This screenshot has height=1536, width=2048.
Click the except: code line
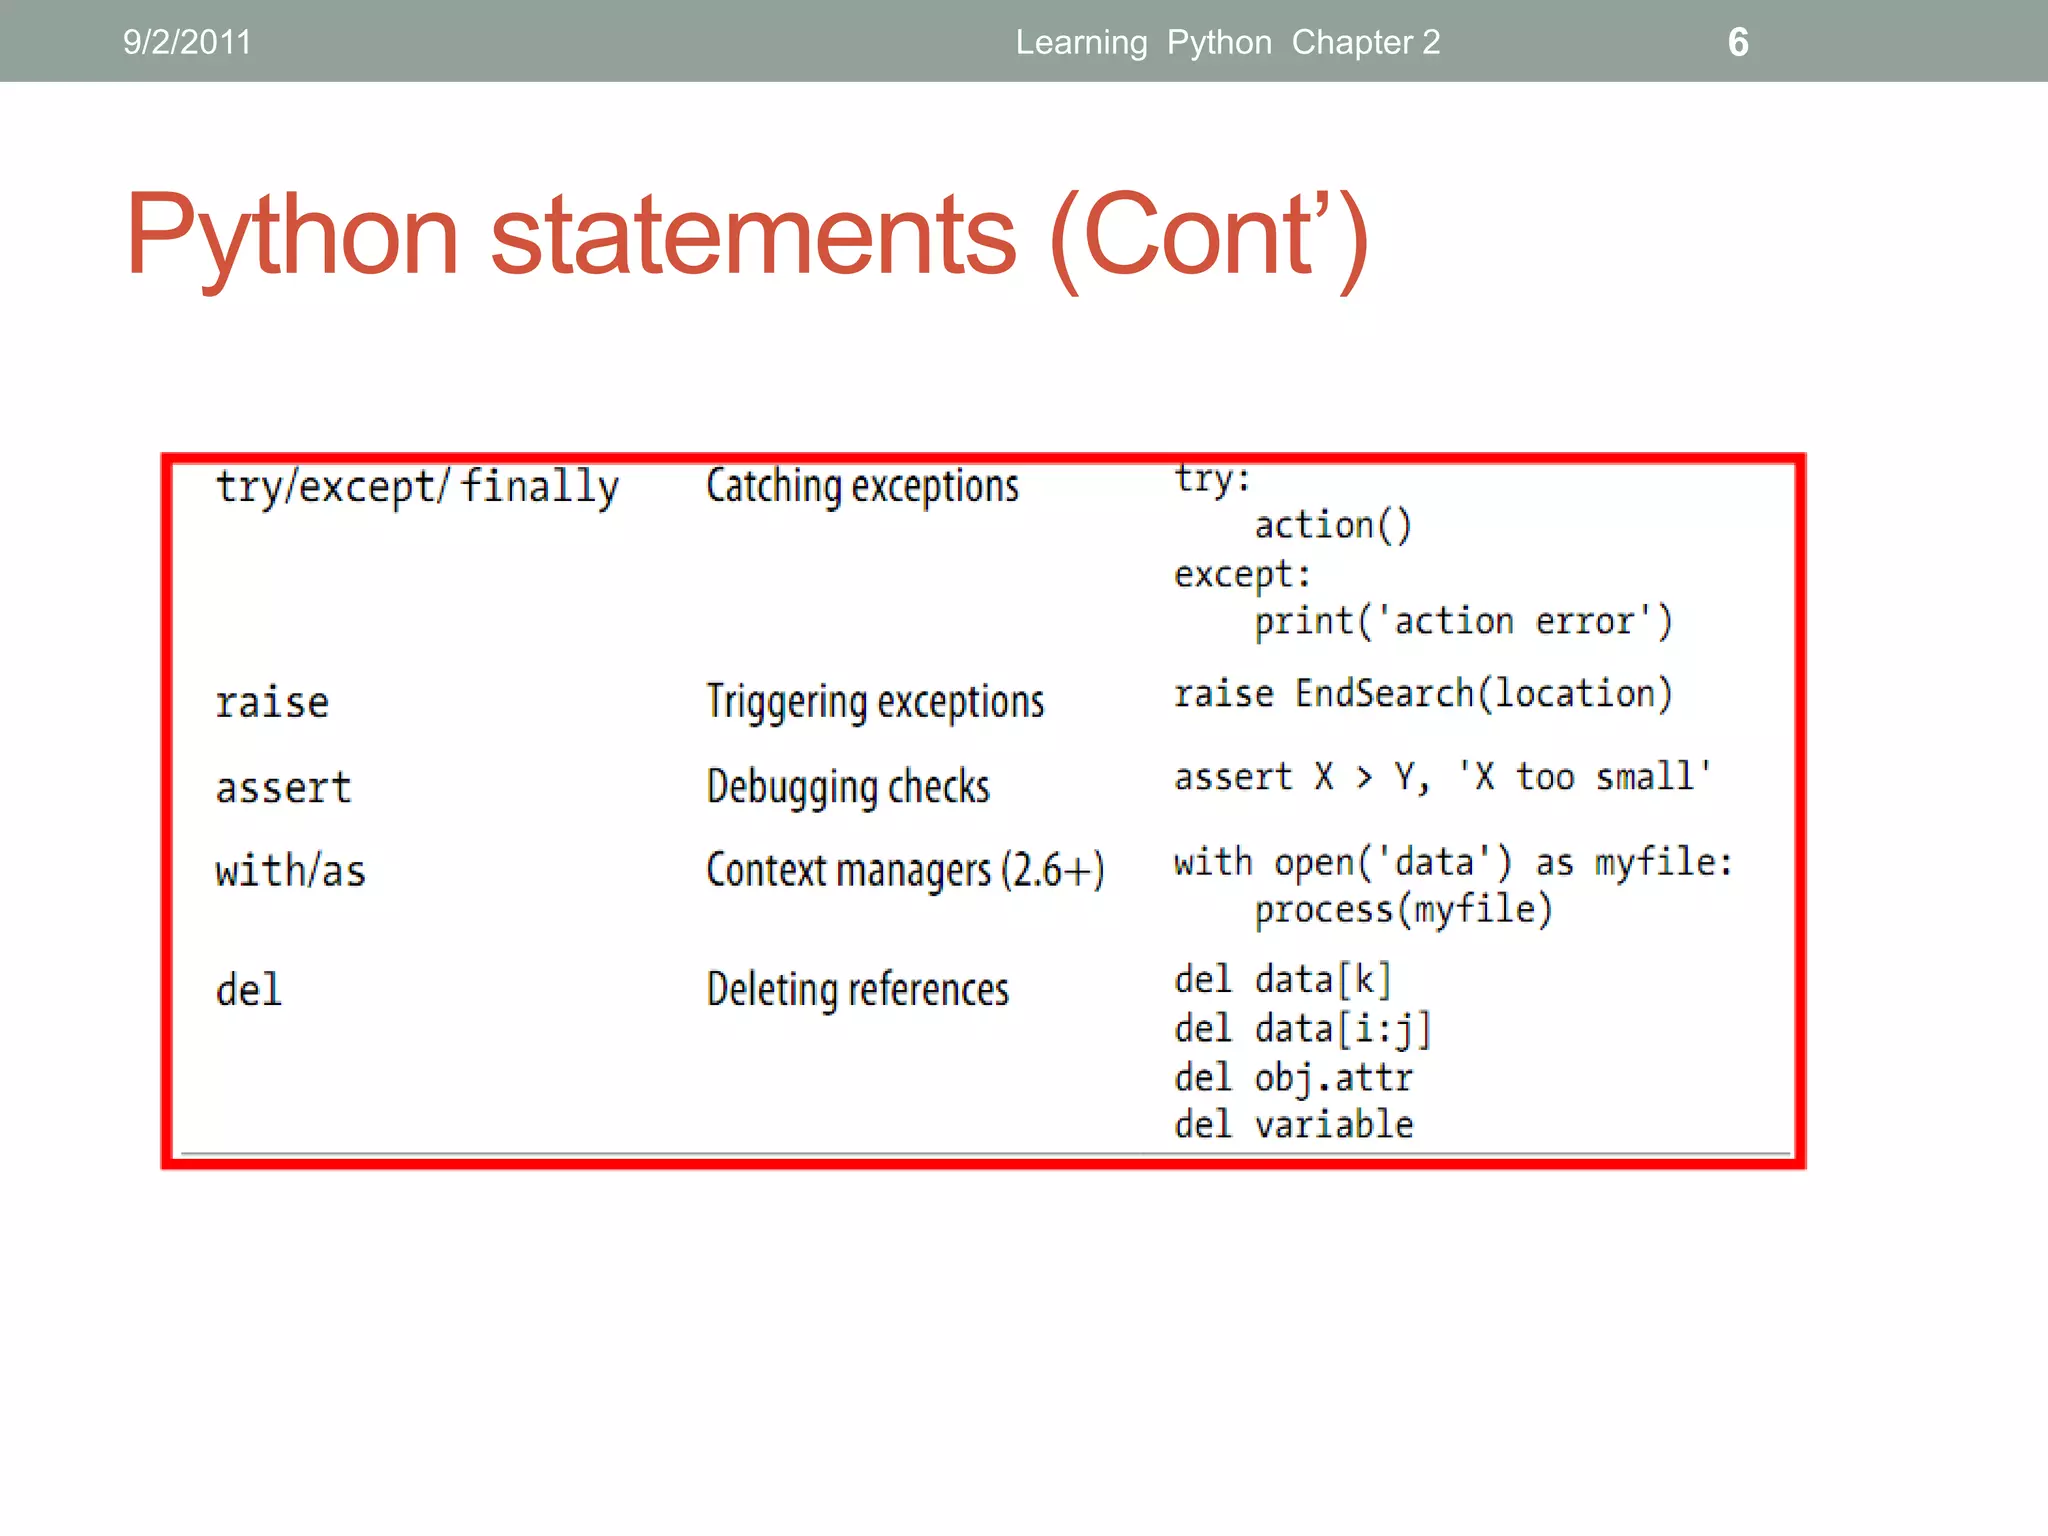[1241, 575]
